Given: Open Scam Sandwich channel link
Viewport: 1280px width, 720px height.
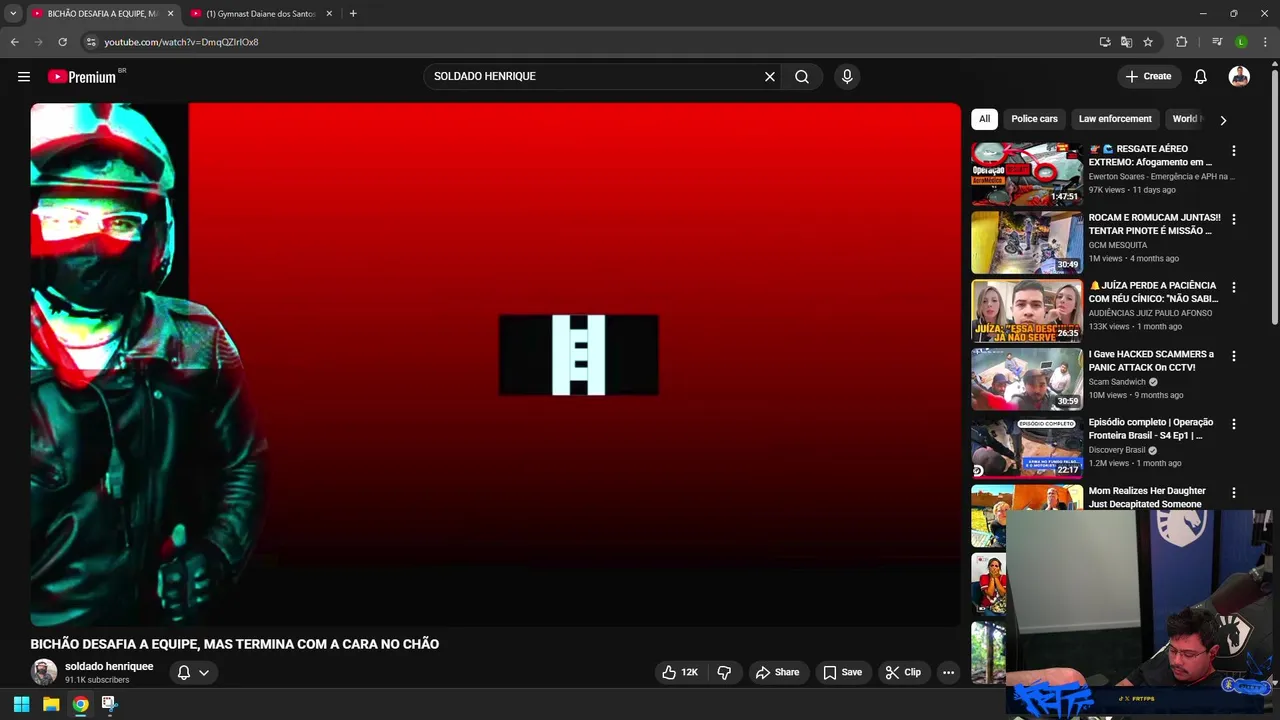Looking at the screenshot, I should [x=1117, y=382].
